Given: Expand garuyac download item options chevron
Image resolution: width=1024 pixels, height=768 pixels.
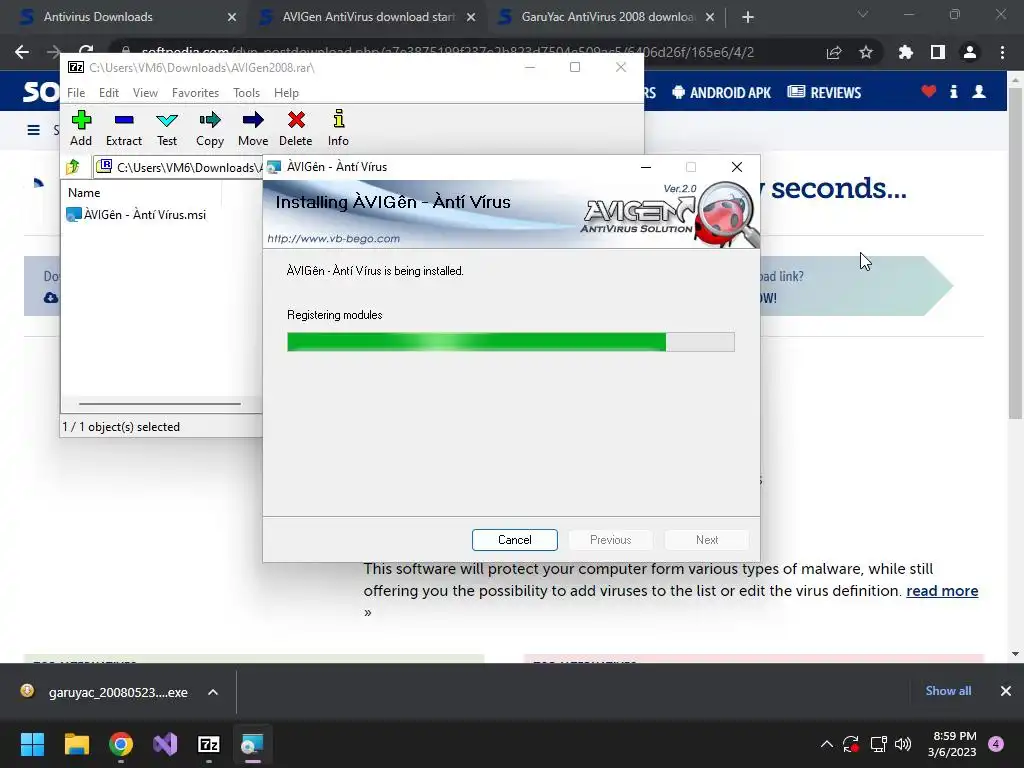Looking at the screenshot, I should (x=213, y=692).
